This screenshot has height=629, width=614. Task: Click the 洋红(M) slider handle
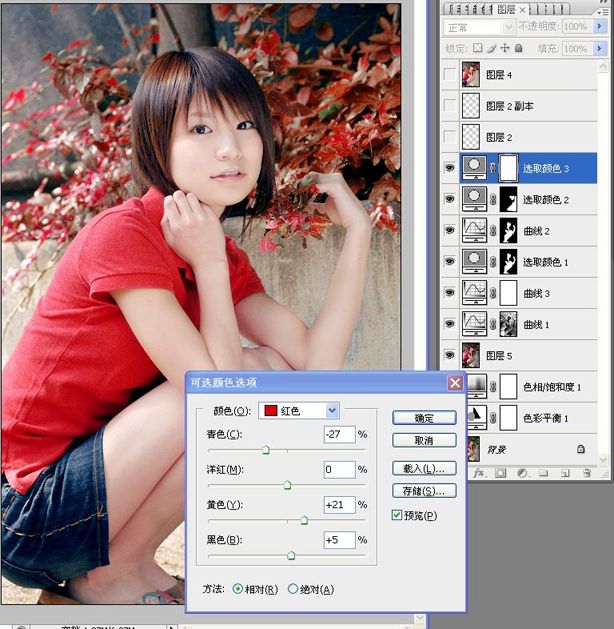click(x=287, y=485)
